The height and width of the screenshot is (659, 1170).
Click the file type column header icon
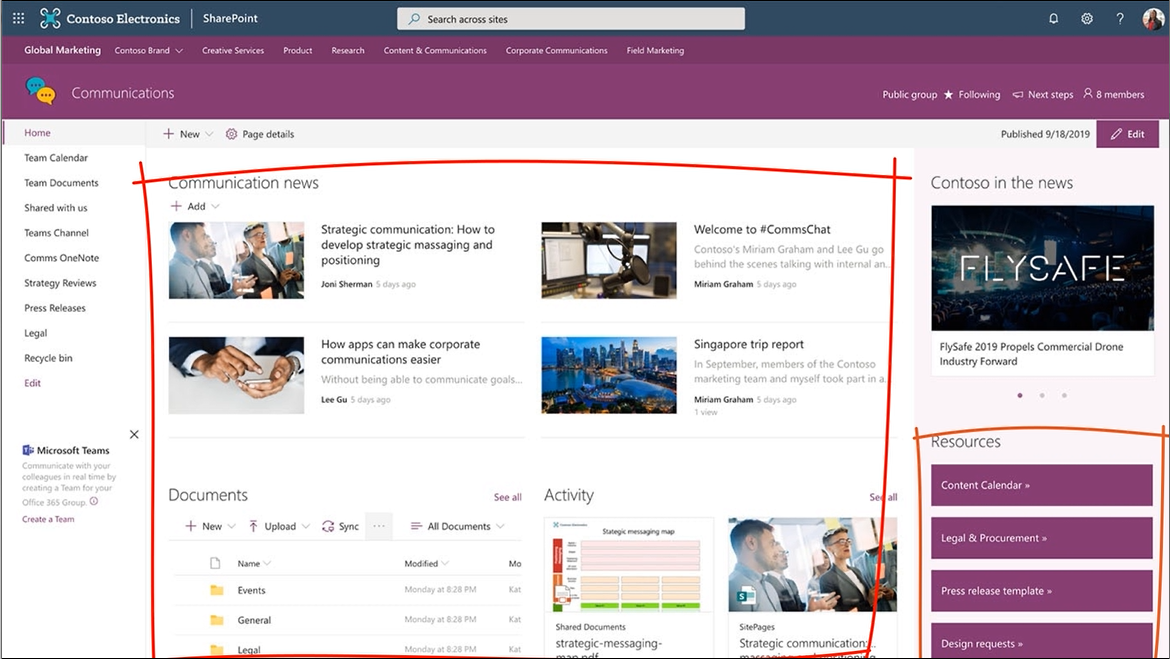pos(215,563)
